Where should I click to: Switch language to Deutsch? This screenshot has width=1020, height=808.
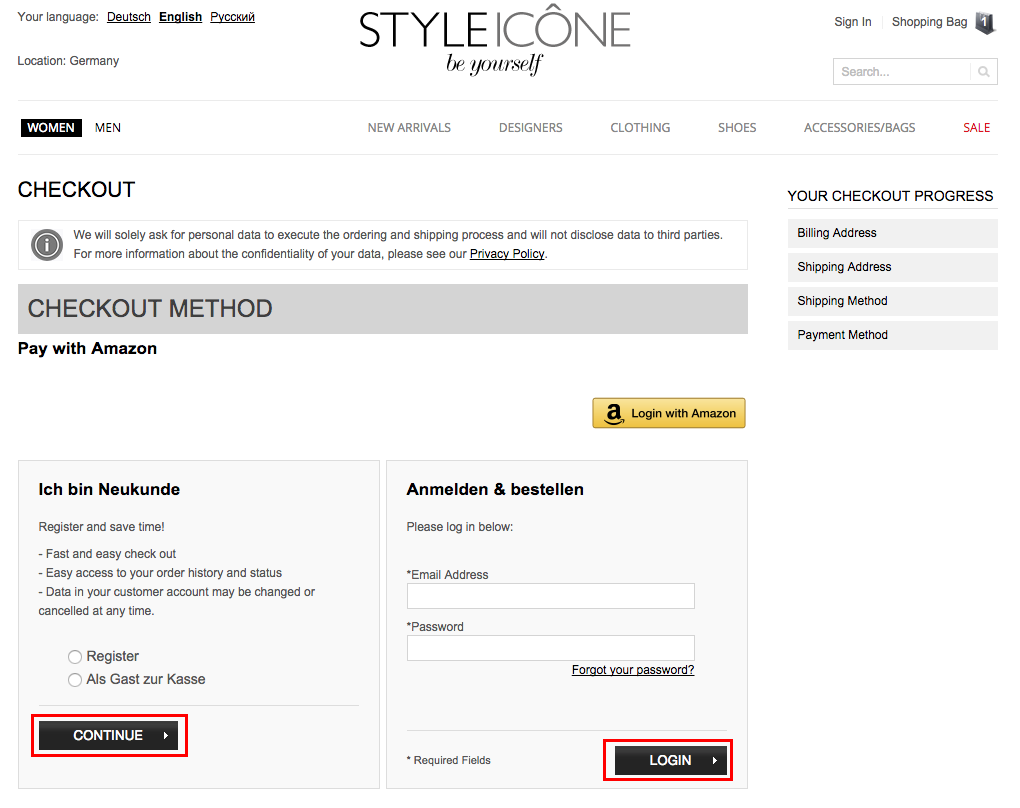129,17
